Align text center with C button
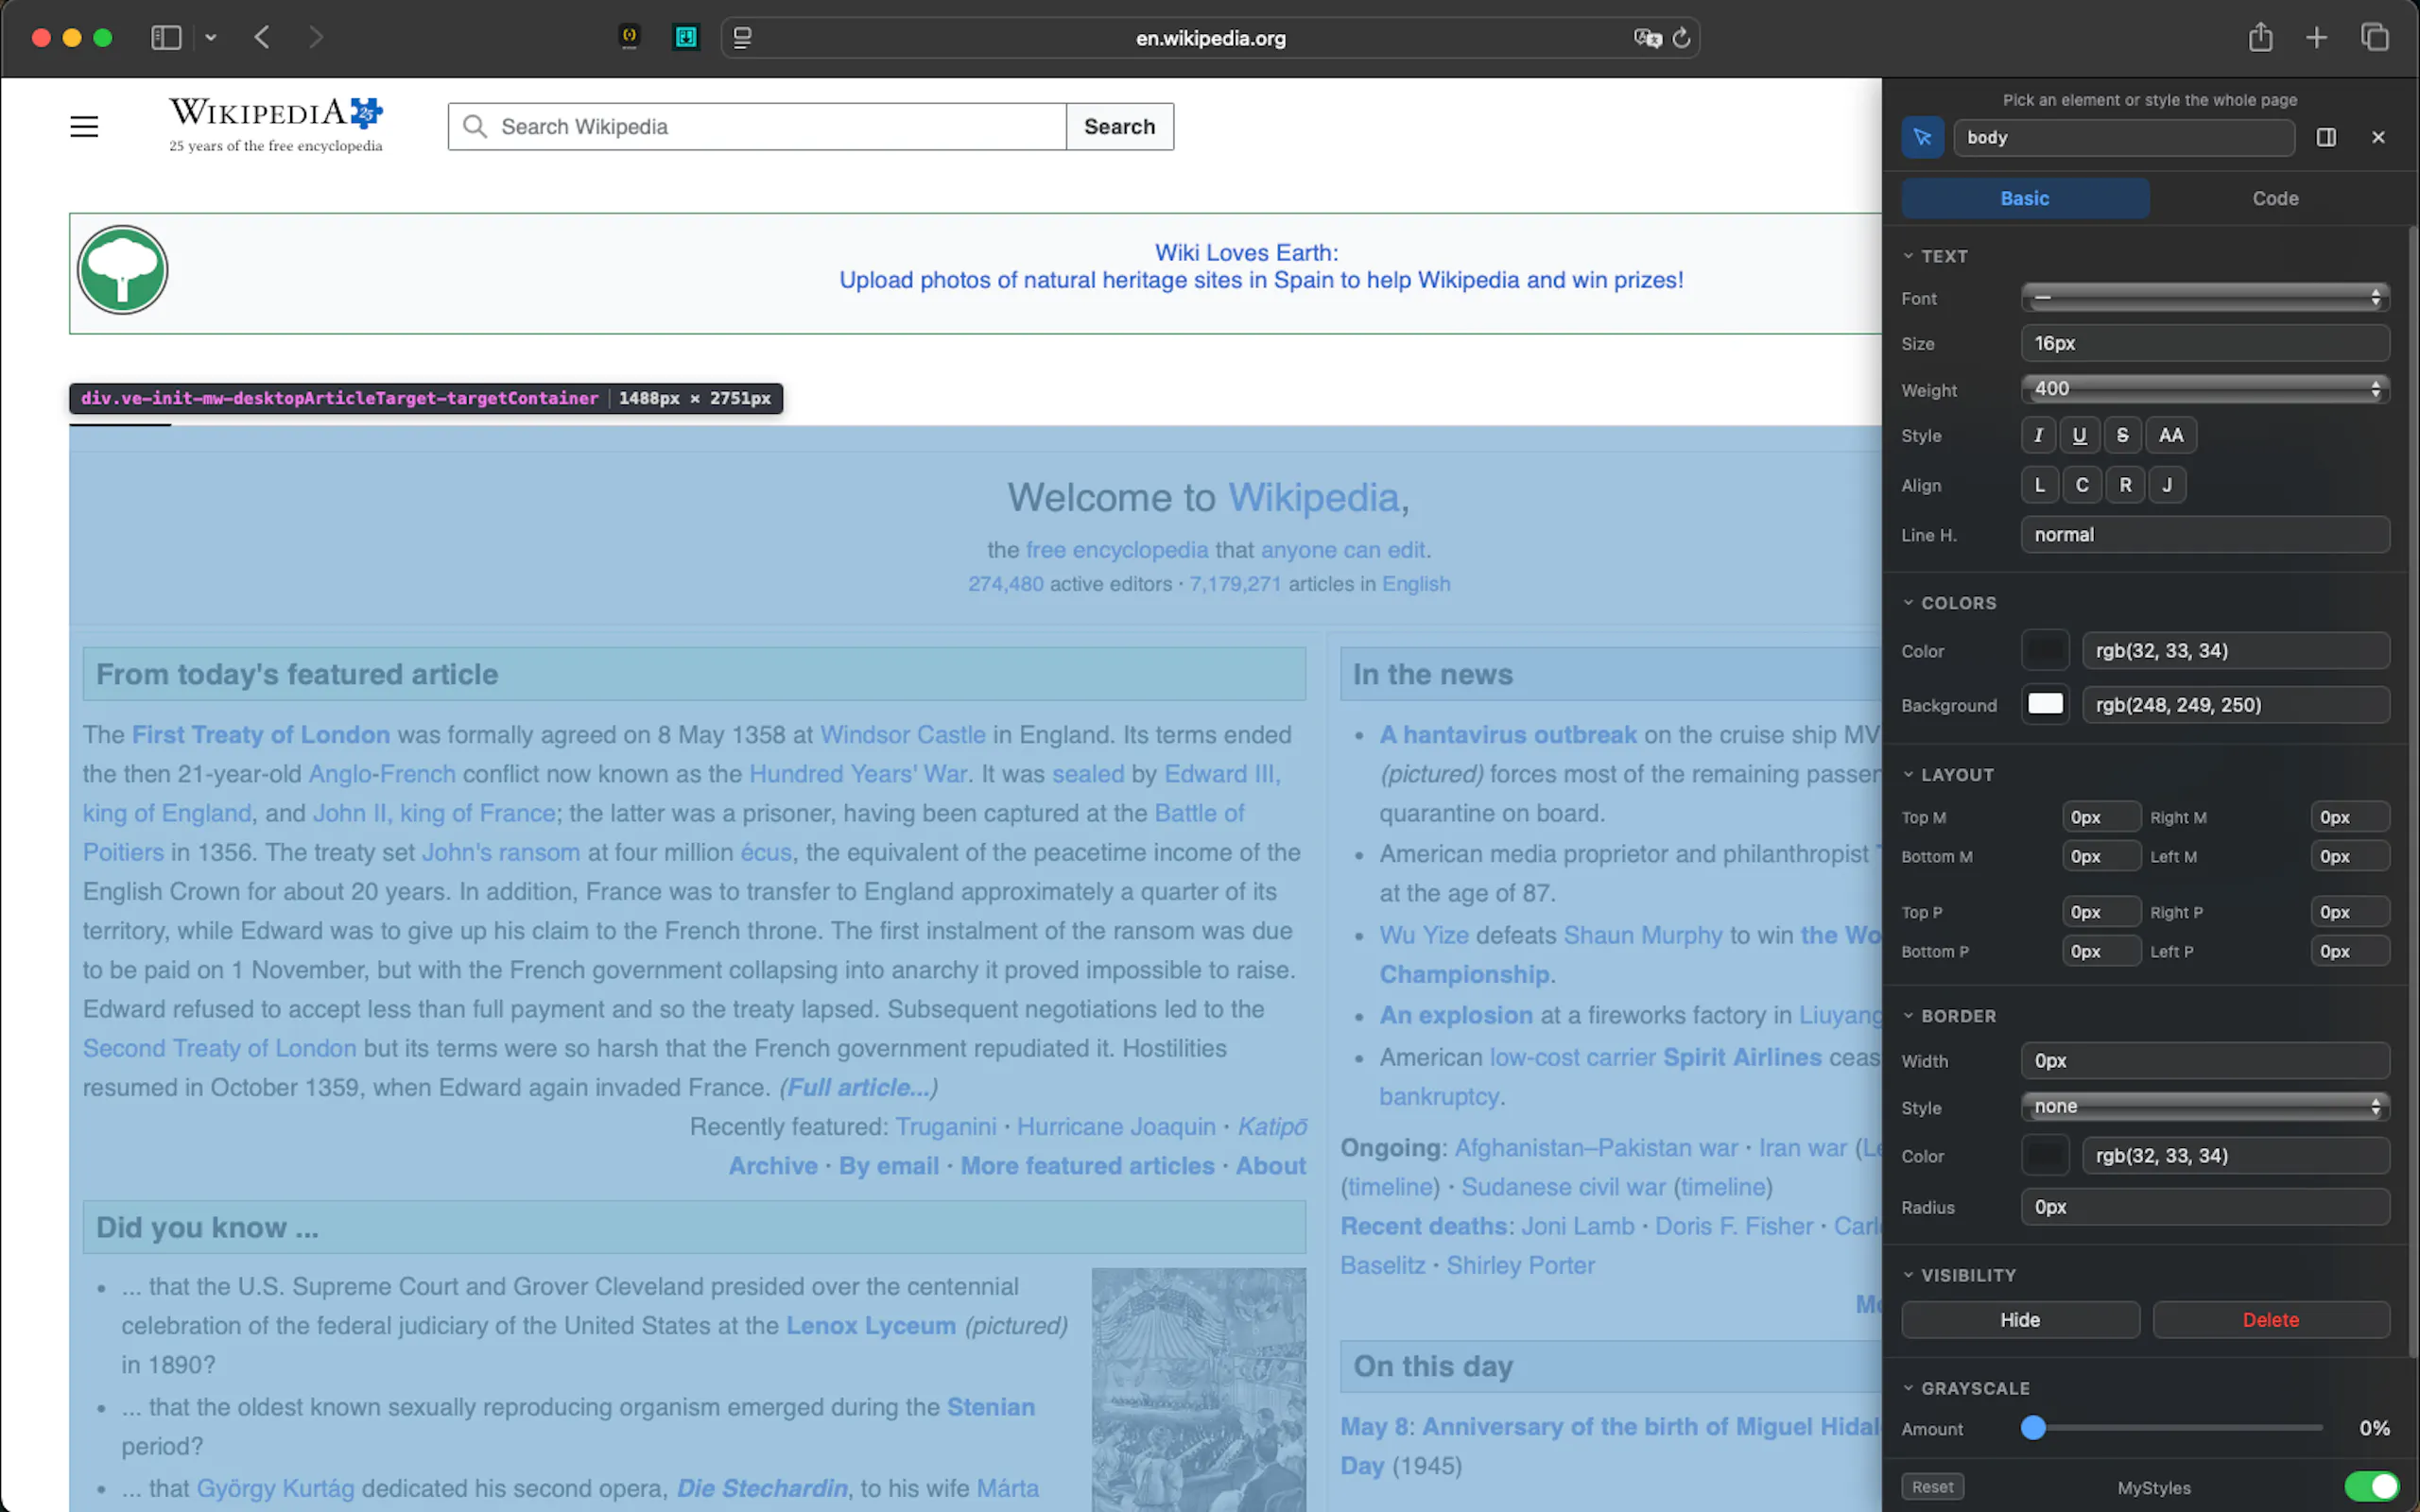The height and width of the screenshot is (1512, 2420). click(2081, 485)
